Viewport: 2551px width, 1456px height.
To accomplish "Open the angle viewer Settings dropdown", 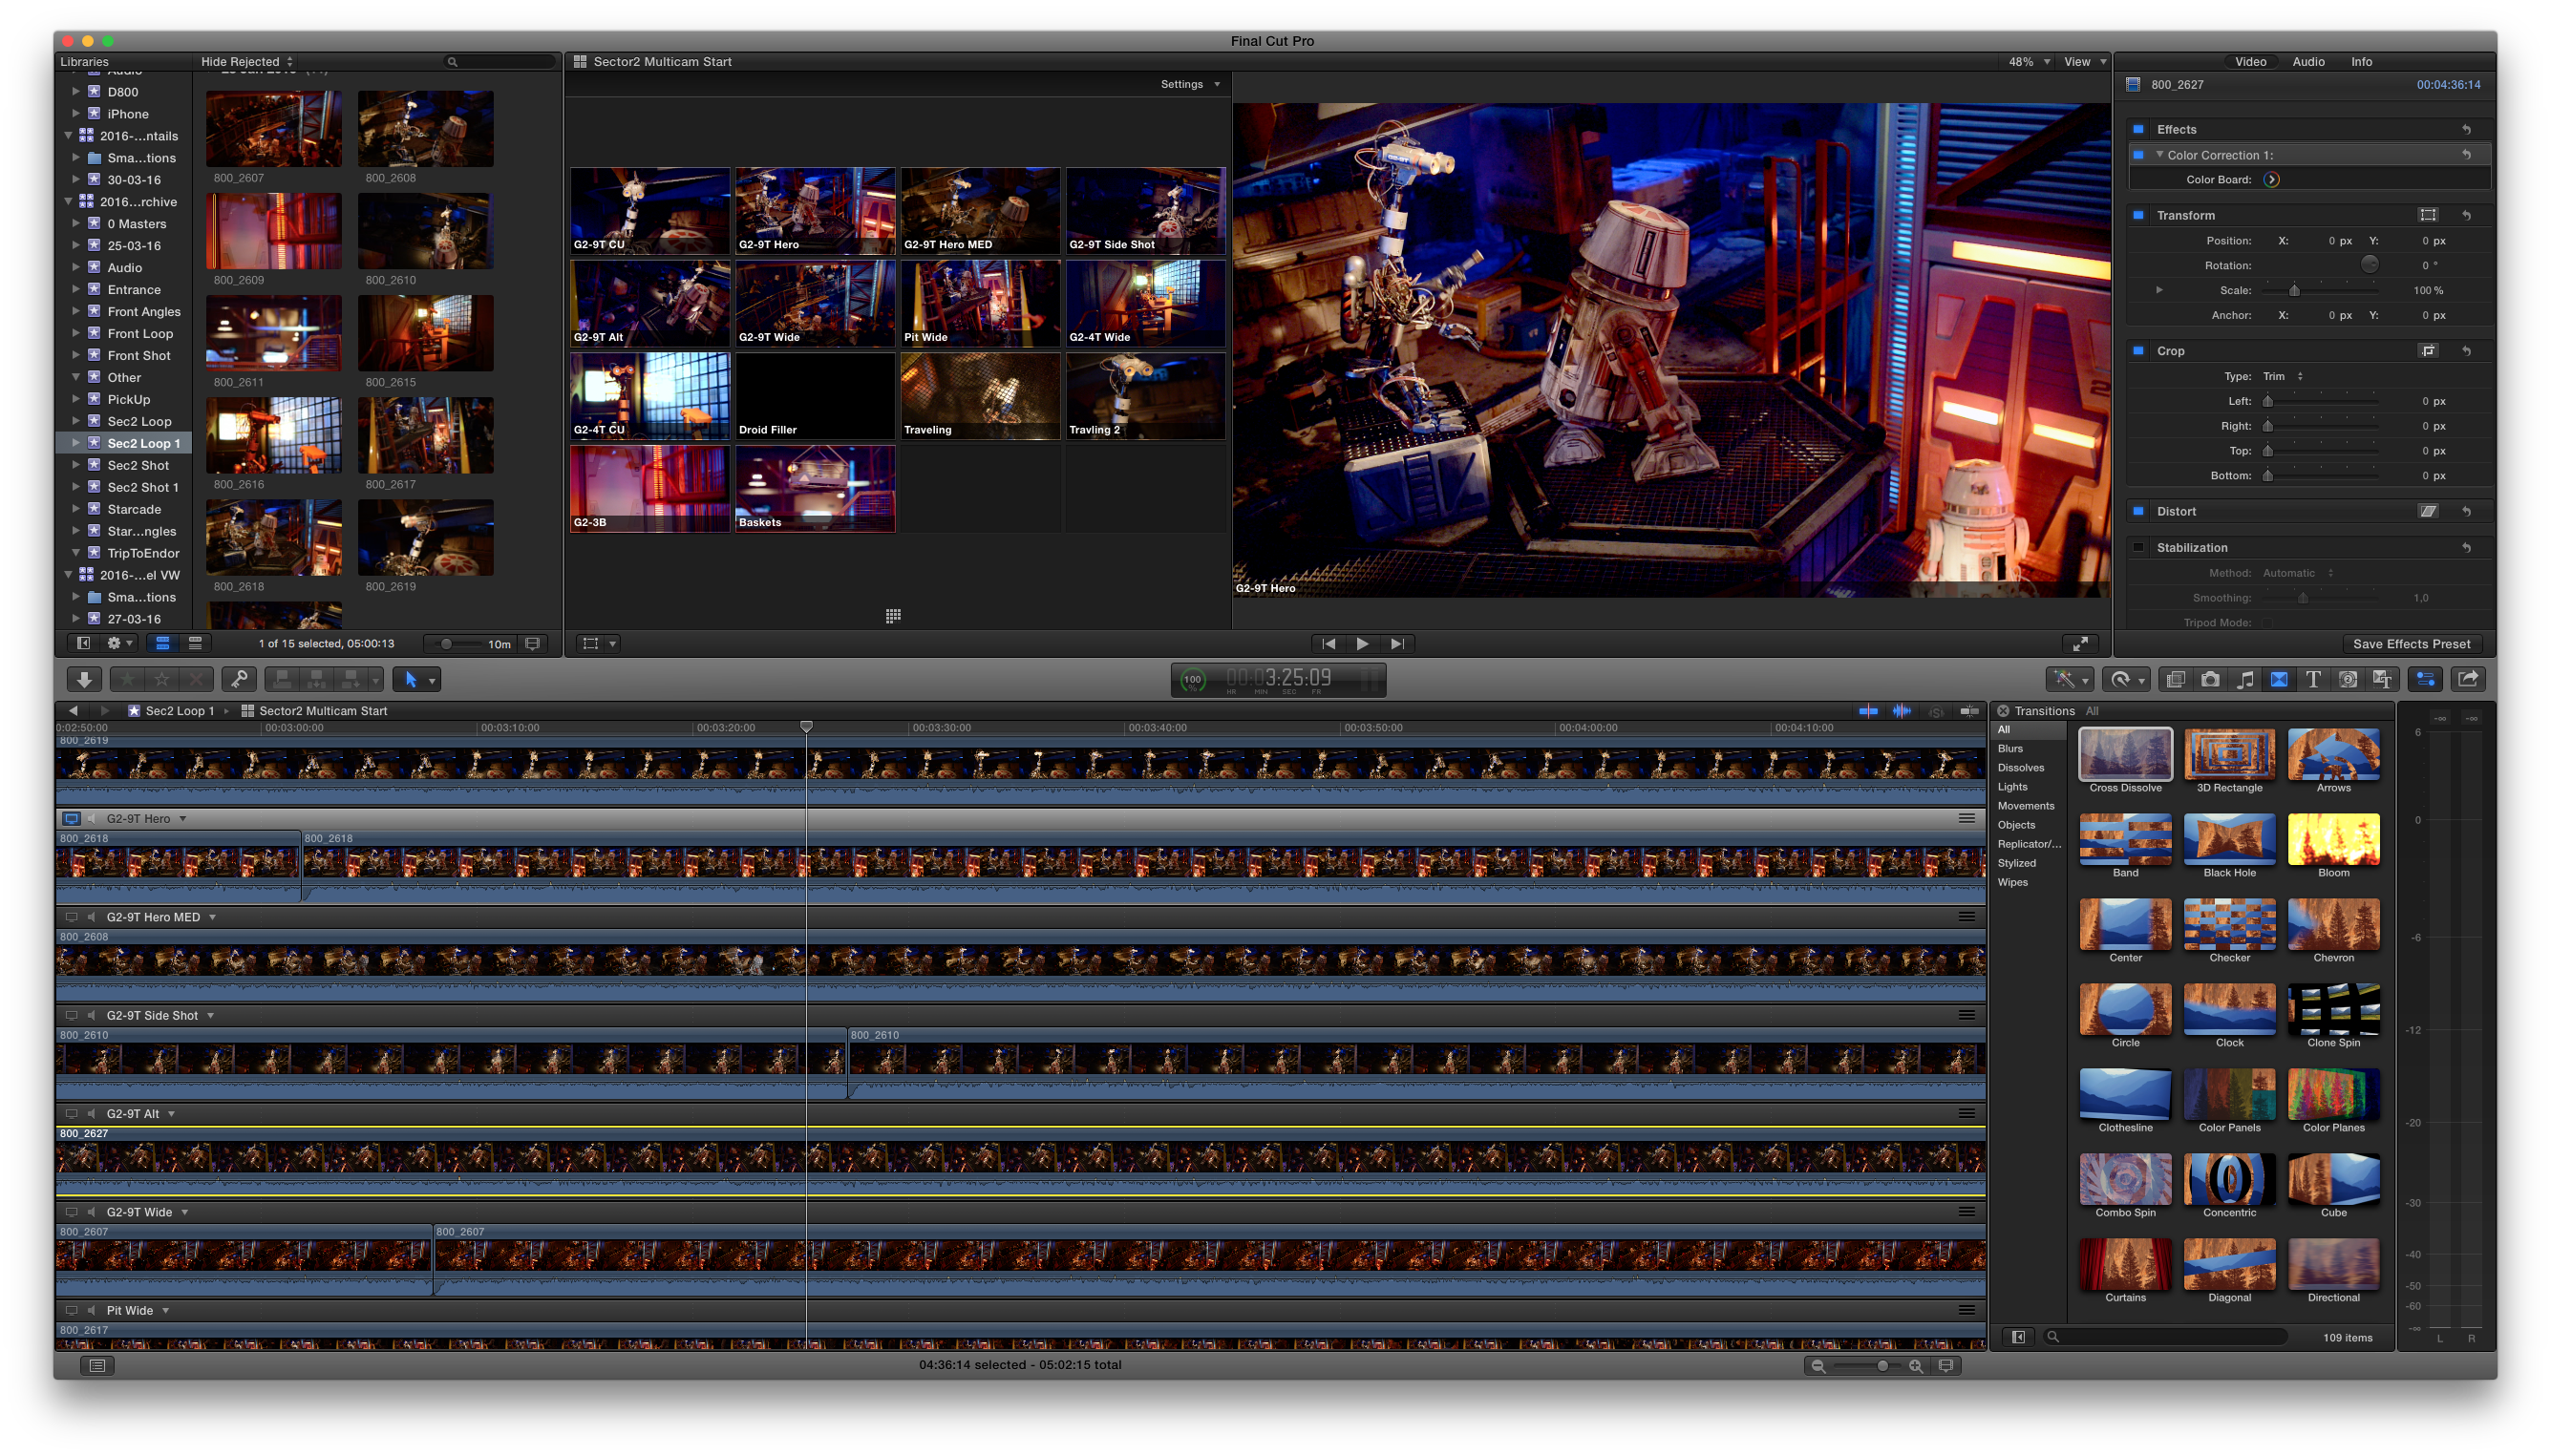I will click(x=1190, y=85).
